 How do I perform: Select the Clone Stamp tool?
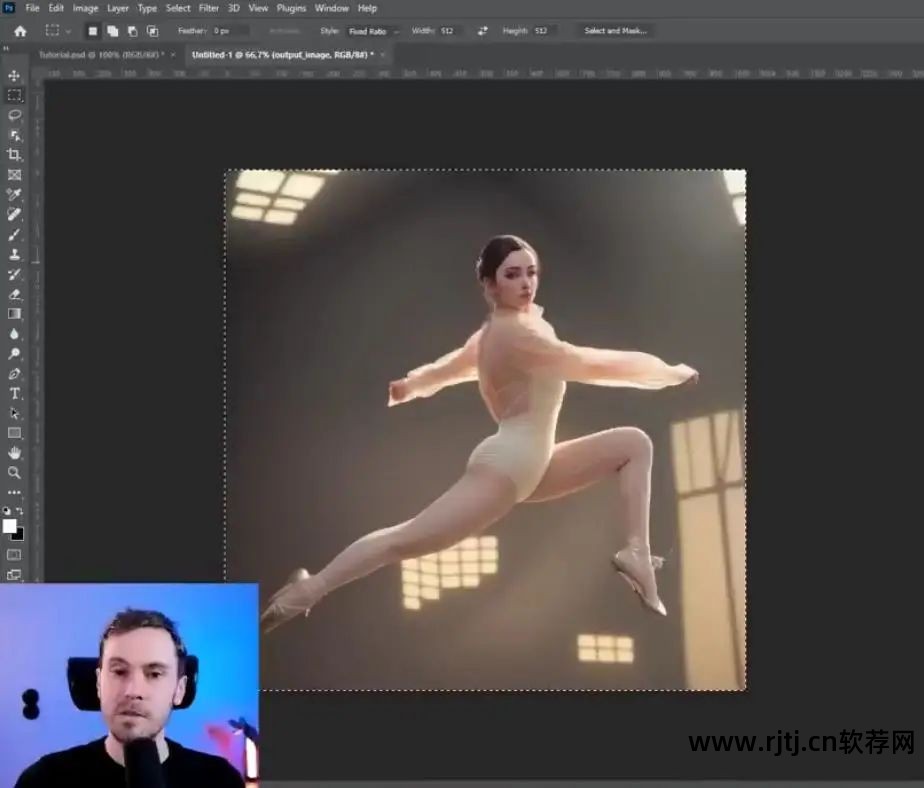(14, 254)
